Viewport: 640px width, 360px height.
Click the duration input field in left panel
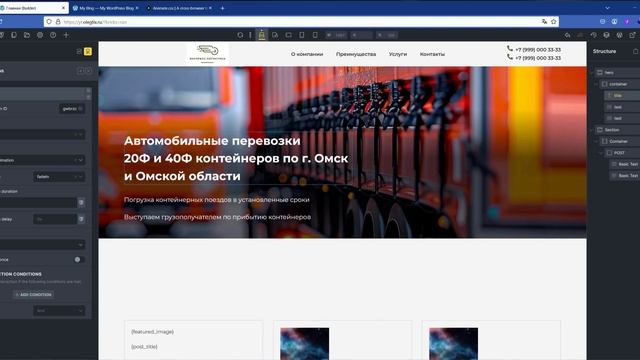(38, 202)
